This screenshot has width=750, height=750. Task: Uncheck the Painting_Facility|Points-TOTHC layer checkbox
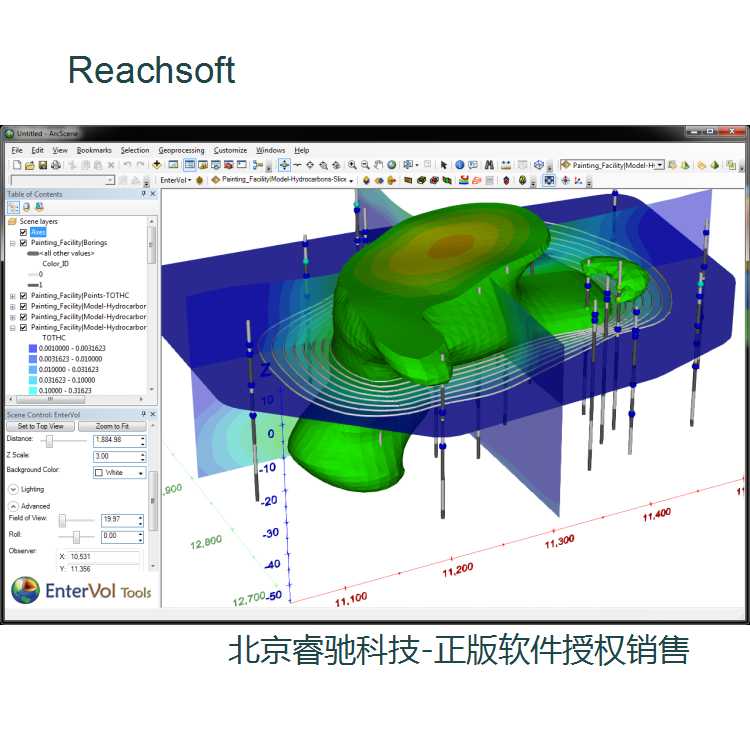pyautogui.click(x=23, y=296)
